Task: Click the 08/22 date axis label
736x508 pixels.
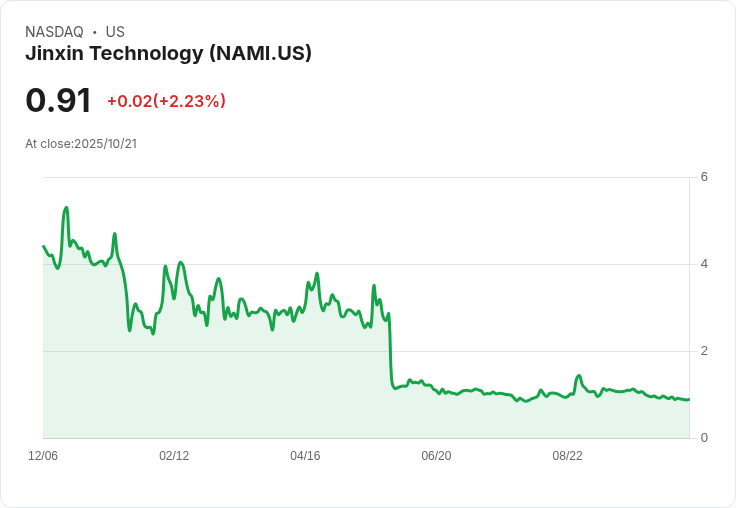Action: [x=567, y=456]
